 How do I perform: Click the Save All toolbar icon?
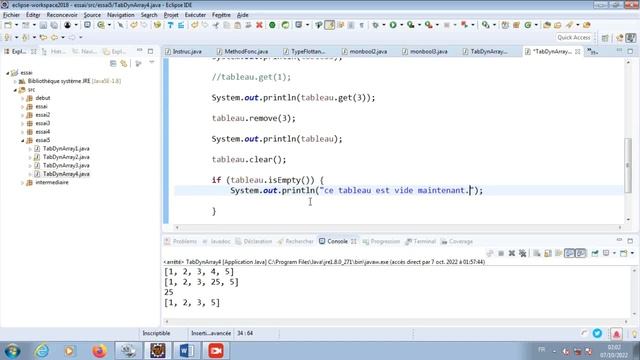pos(54,25)
